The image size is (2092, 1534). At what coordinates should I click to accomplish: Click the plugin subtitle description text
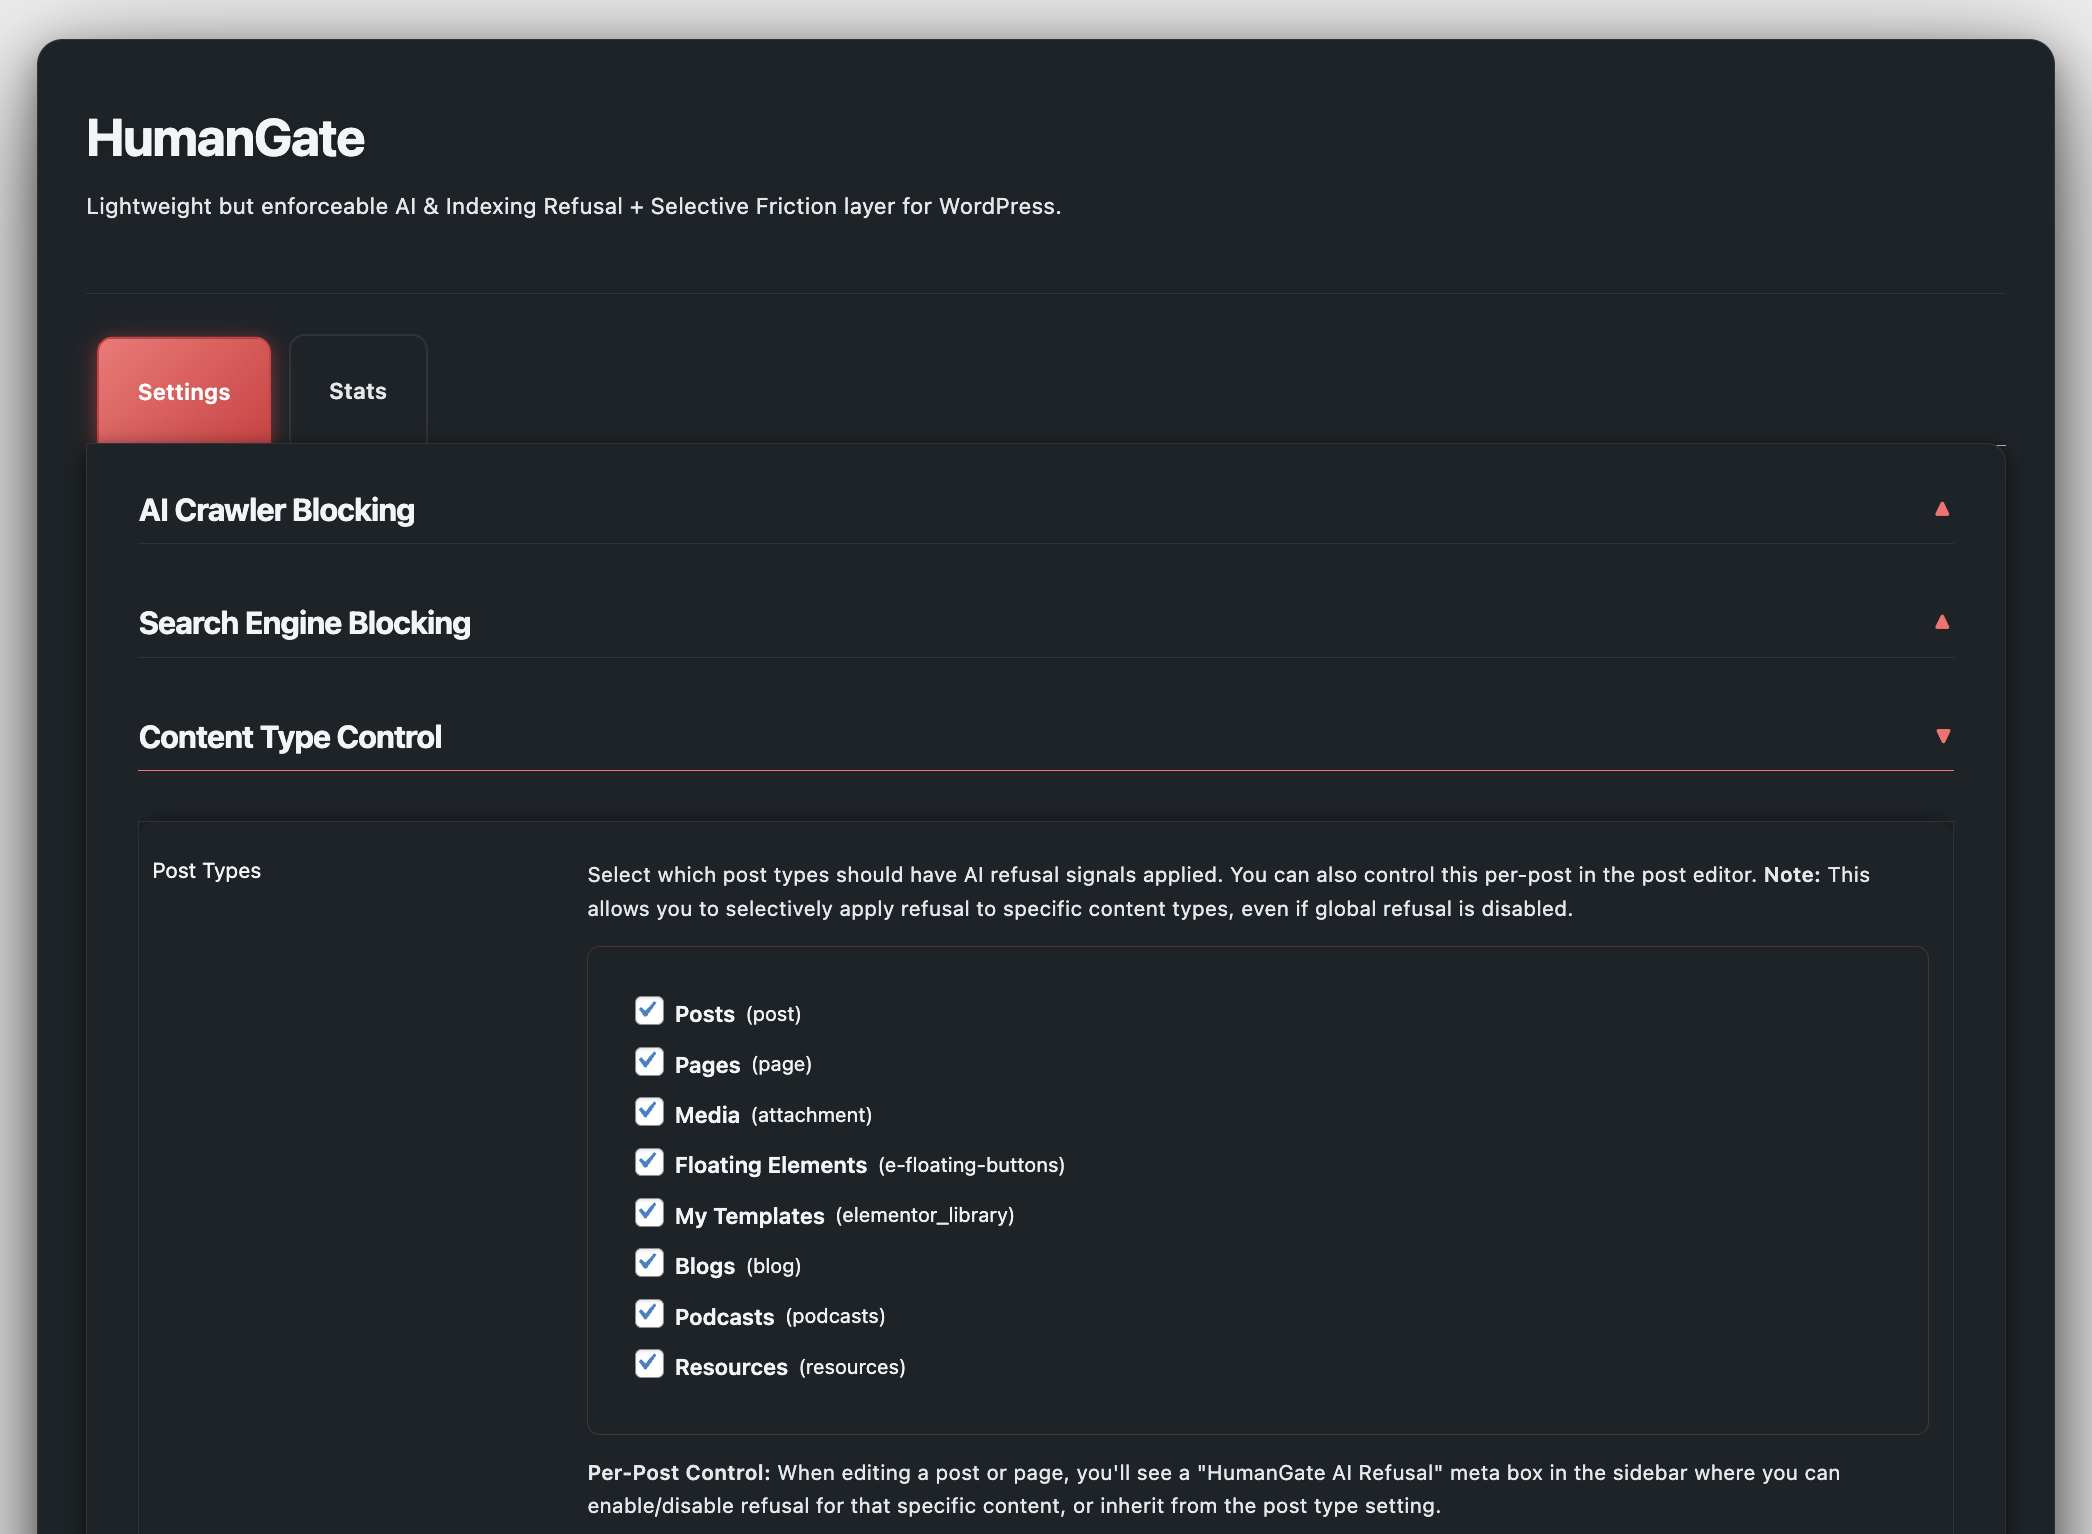[x=573, y=206]
